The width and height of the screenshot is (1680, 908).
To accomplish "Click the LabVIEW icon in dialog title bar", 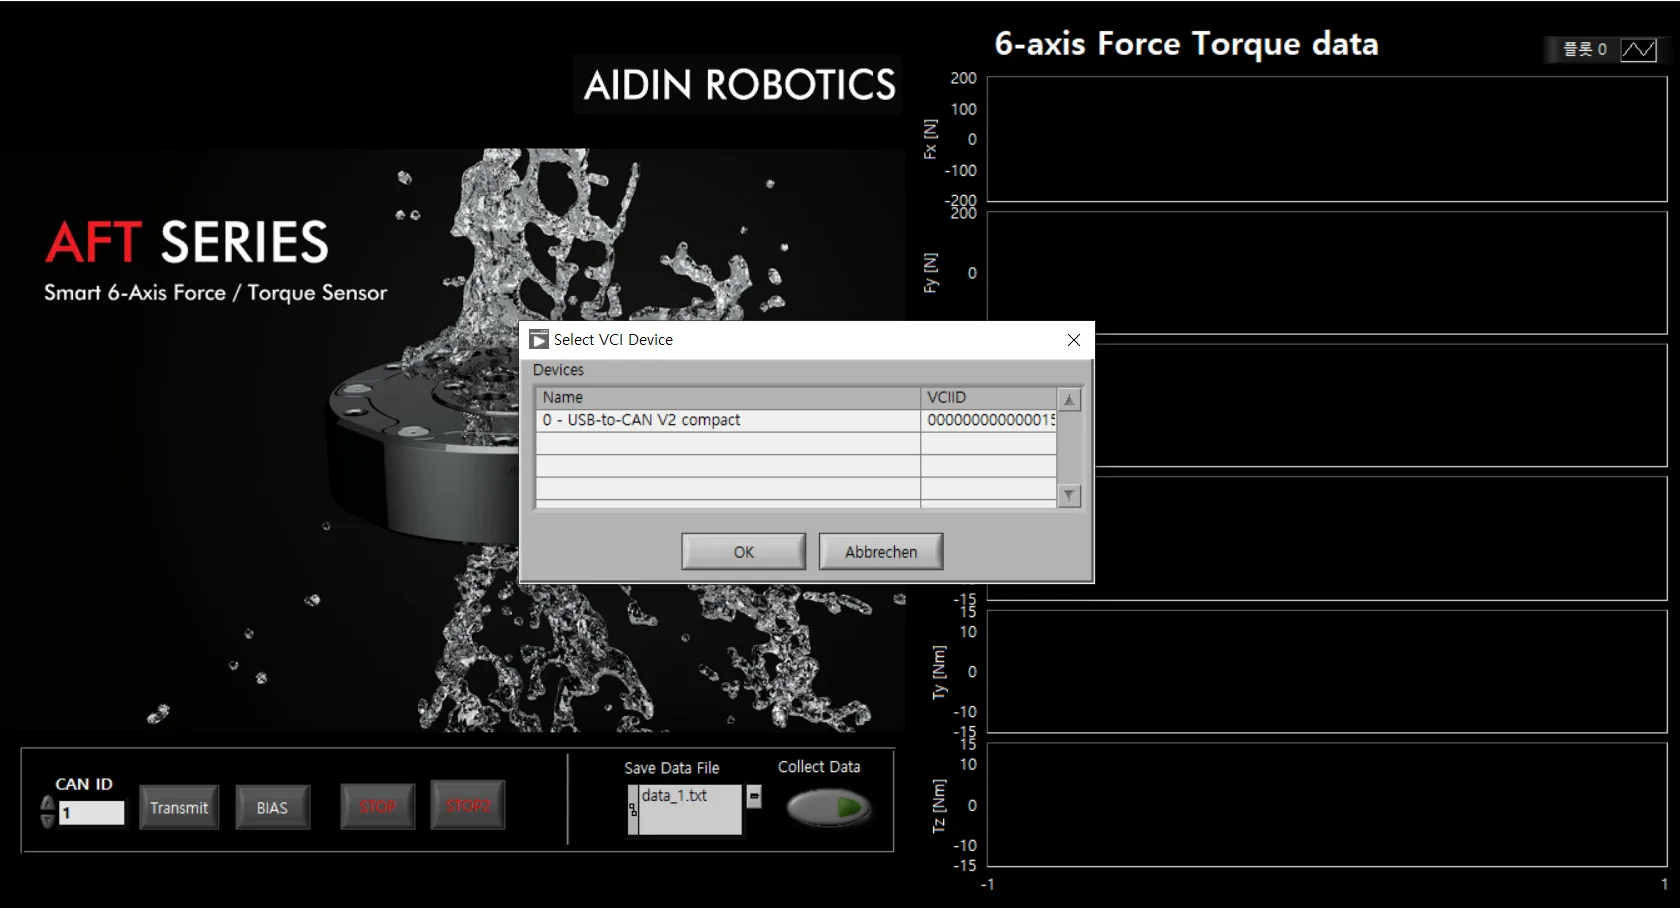I will (x=539, y=340).
